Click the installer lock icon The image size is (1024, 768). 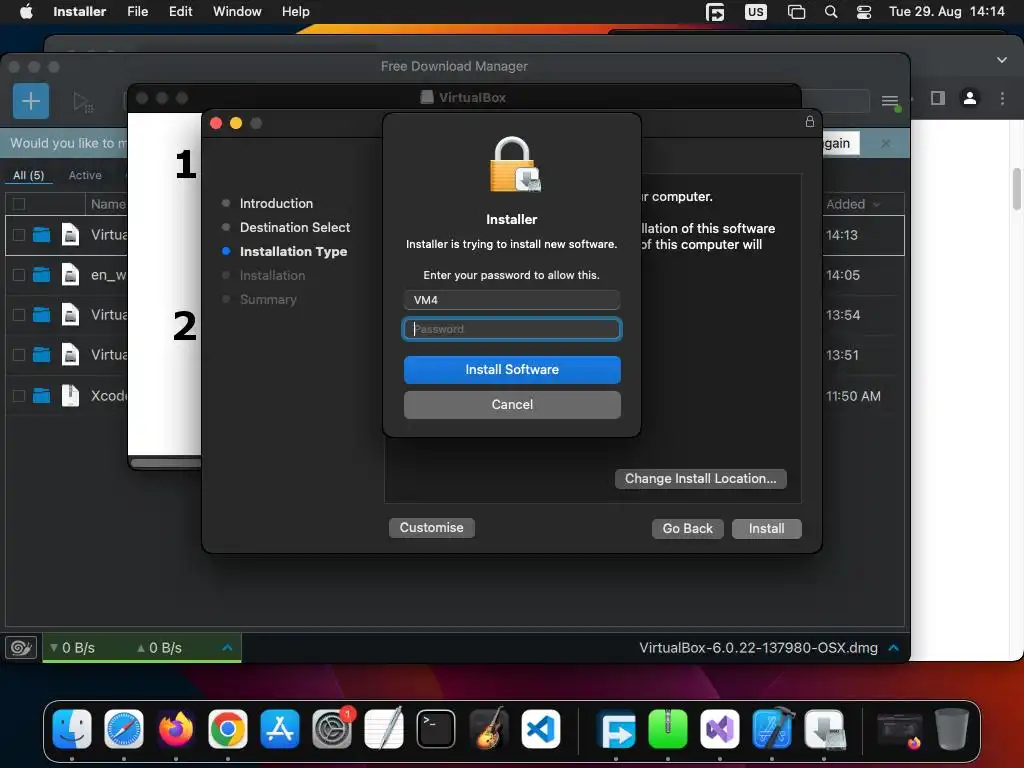click(x=810, y=121)
